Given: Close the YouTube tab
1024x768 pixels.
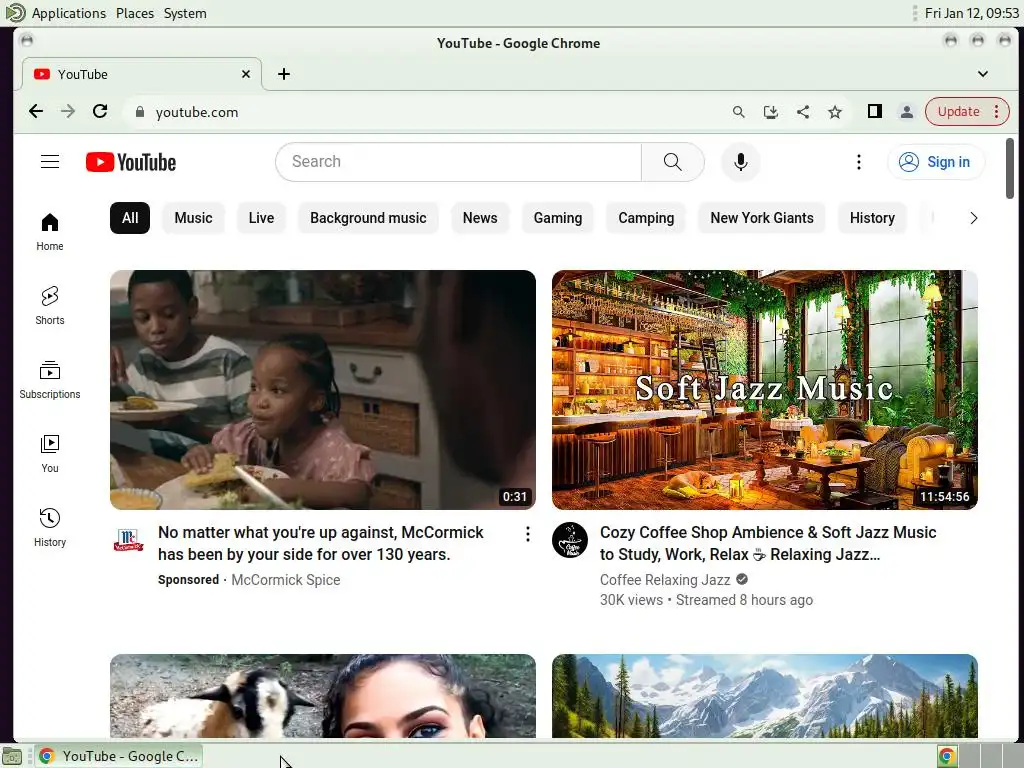Looking at the screenshot, I should coord(246,74).
